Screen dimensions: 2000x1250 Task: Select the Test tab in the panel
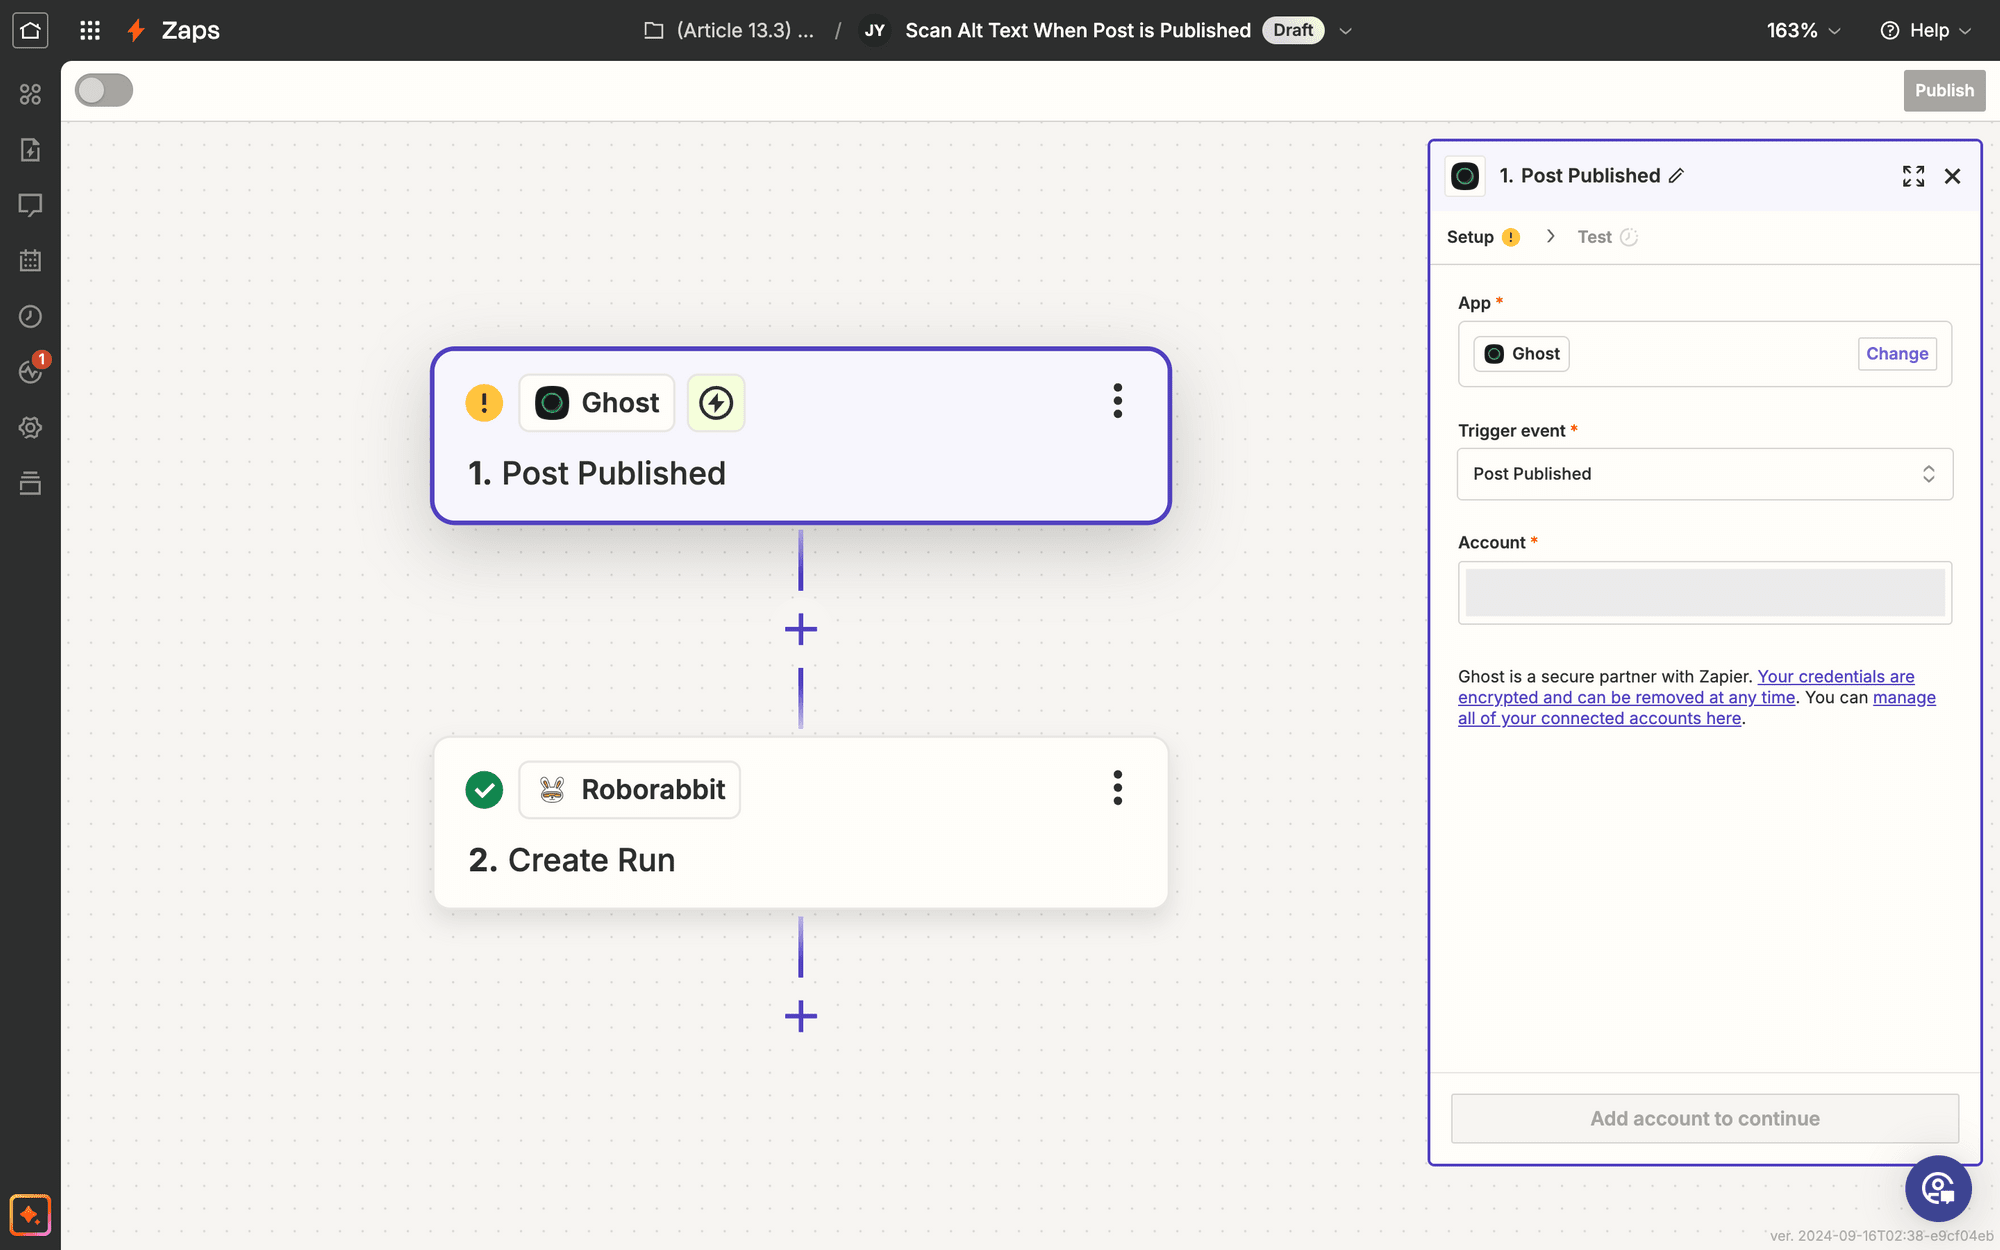click(1594, 236)
